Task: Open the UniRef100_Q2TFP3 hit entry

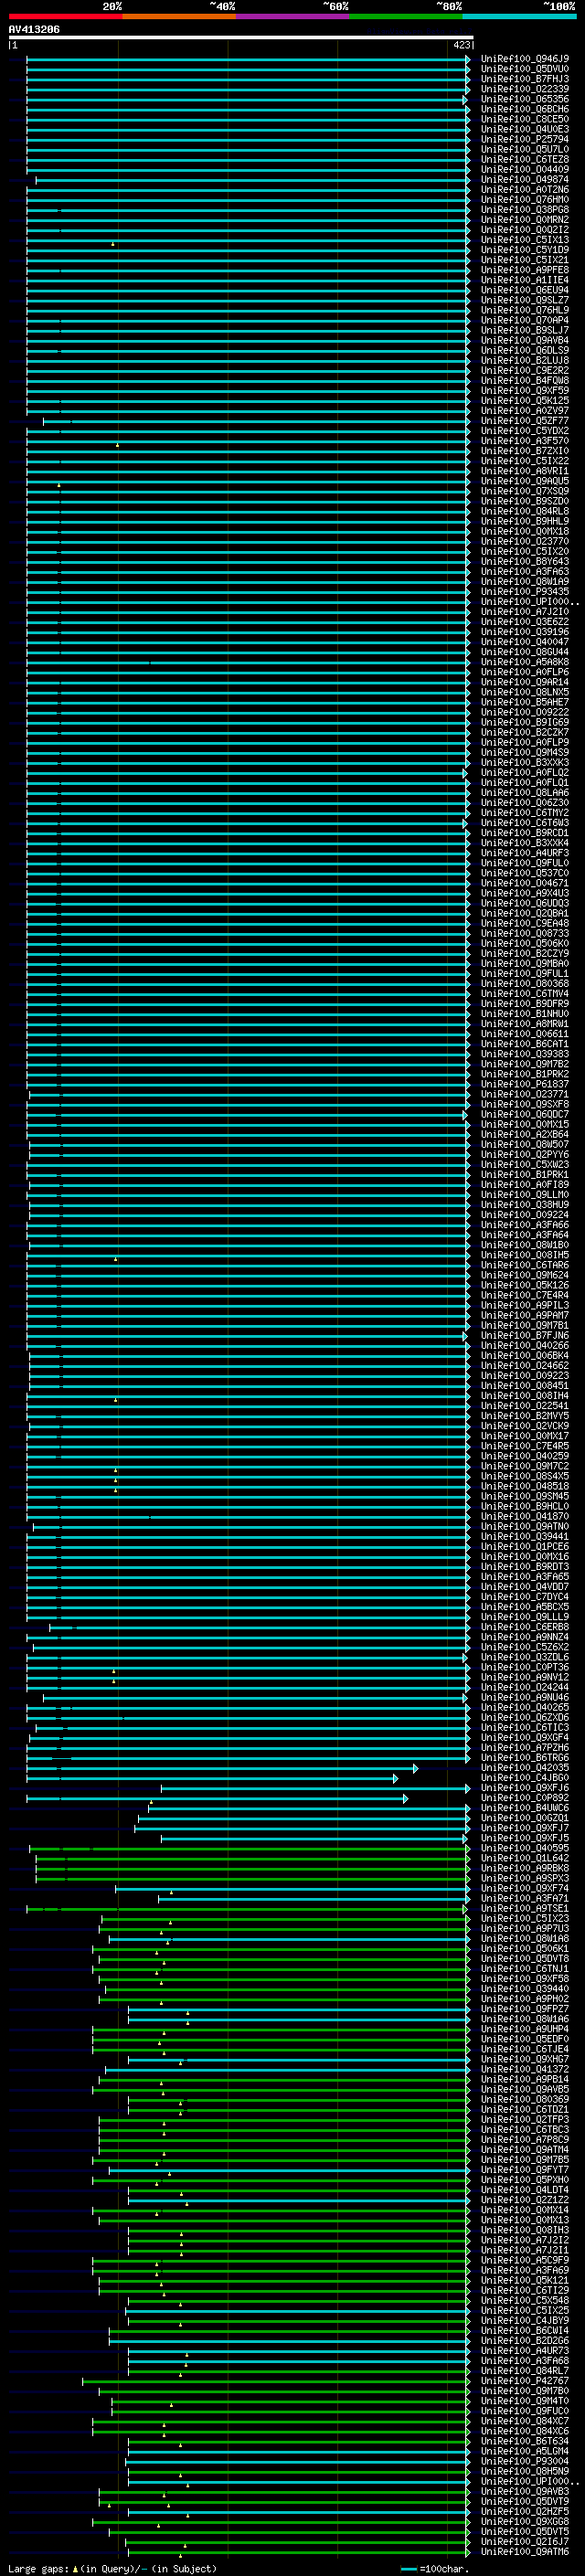Action: pyautogui.click(x=525, y=2120)
